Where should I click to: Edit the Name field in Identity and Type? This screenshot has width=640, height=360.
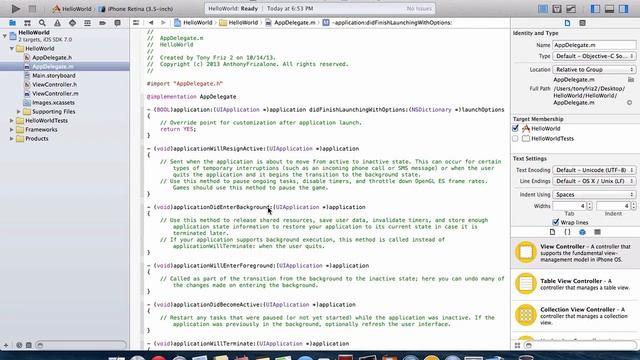(594, 45)
